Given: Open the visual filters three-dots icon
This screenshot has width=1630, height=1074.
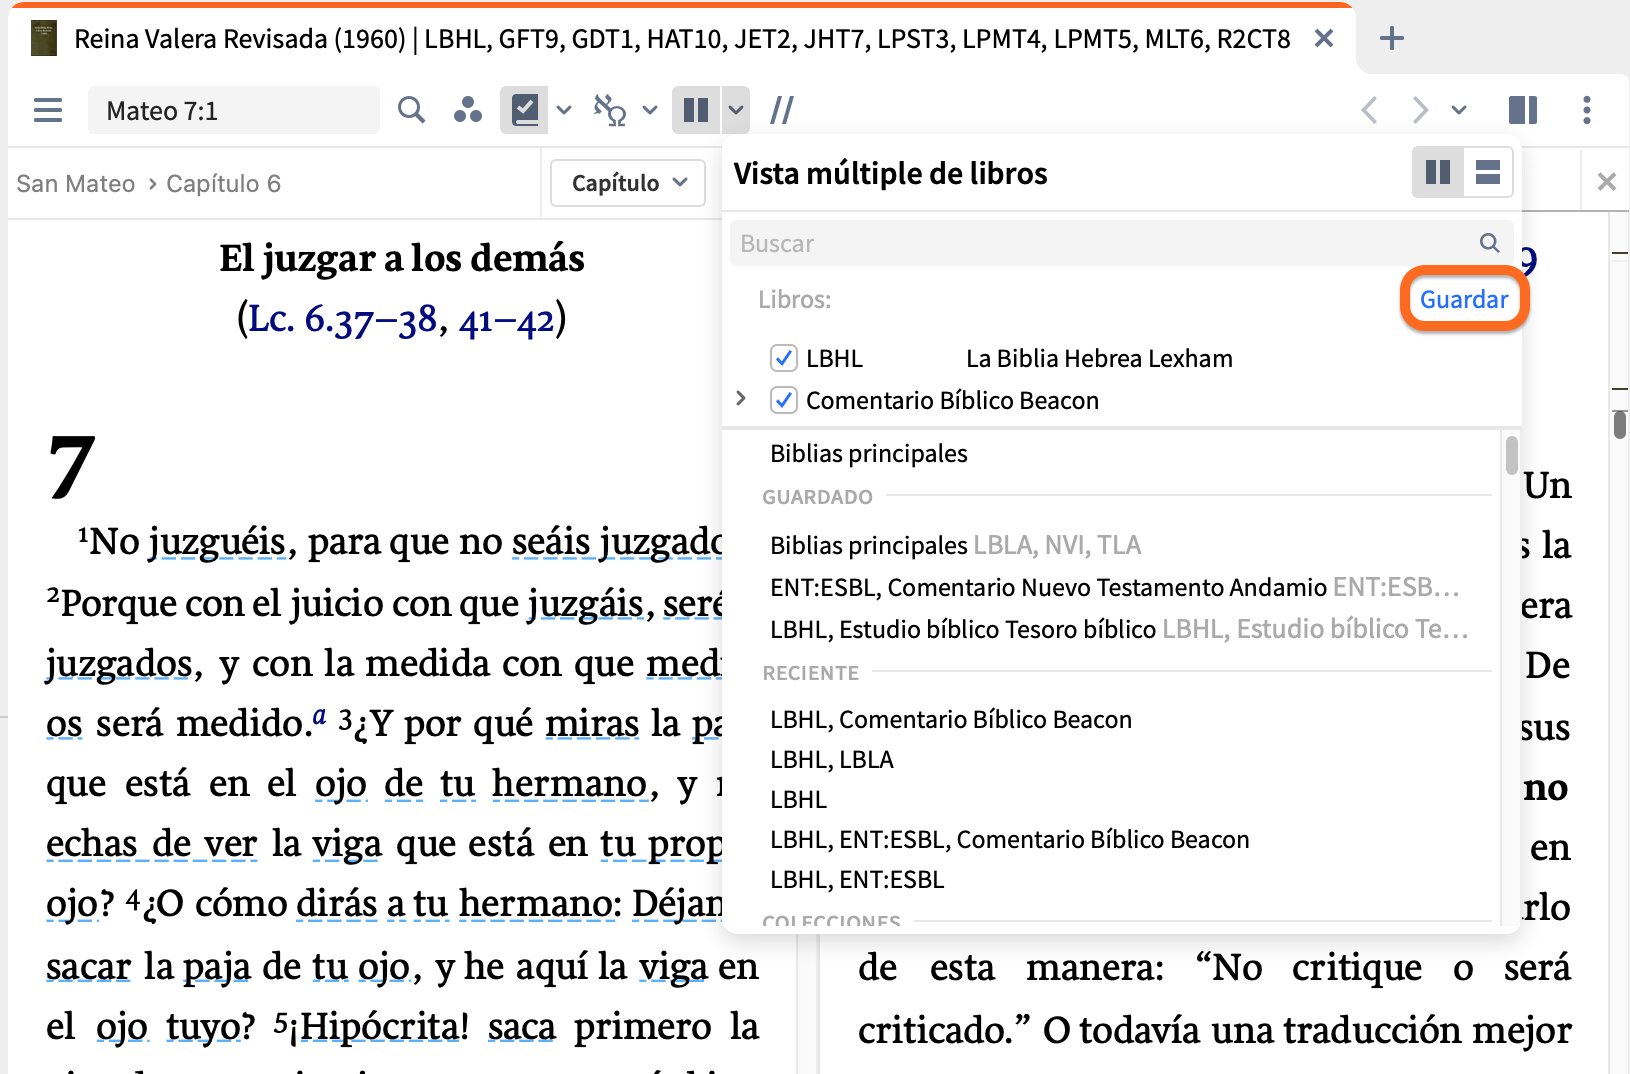Looking at the screenshot, I should pos(467,110).
